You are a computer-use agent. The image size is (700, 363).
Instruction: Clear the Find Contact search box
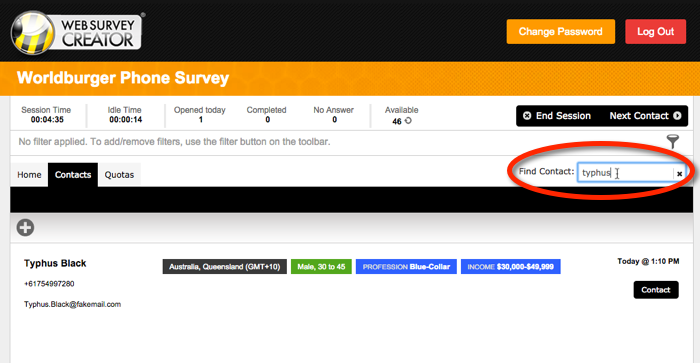coord(679,174)
